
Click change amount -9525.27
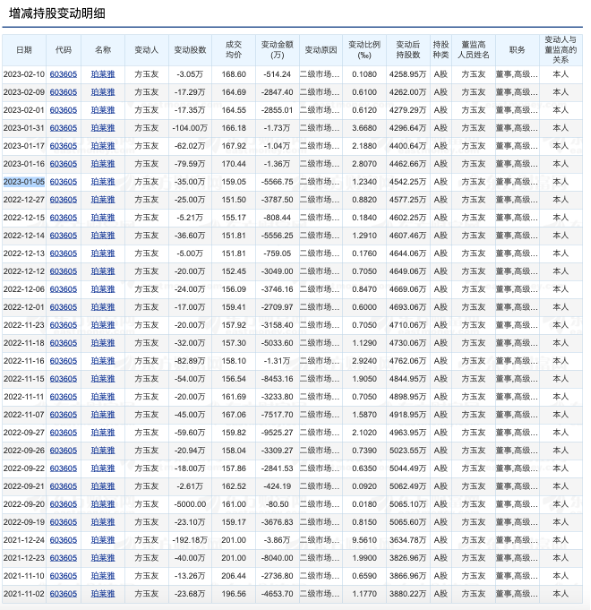coord(277,433)
